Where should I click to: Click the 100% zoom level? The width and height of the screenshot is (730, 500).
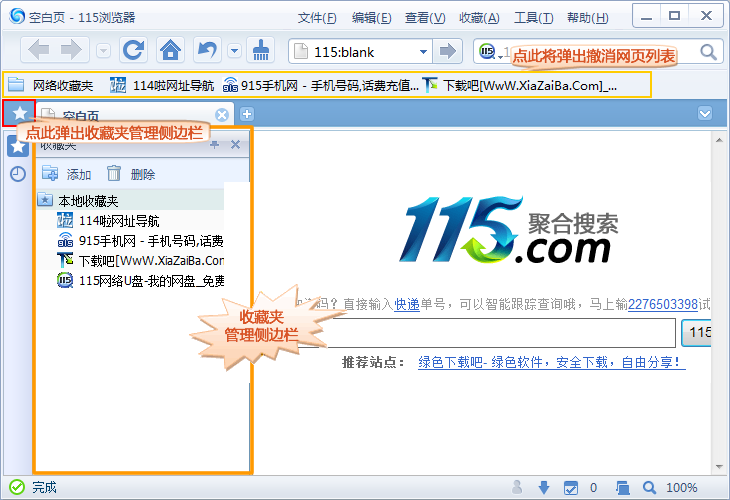pos(682,487)
